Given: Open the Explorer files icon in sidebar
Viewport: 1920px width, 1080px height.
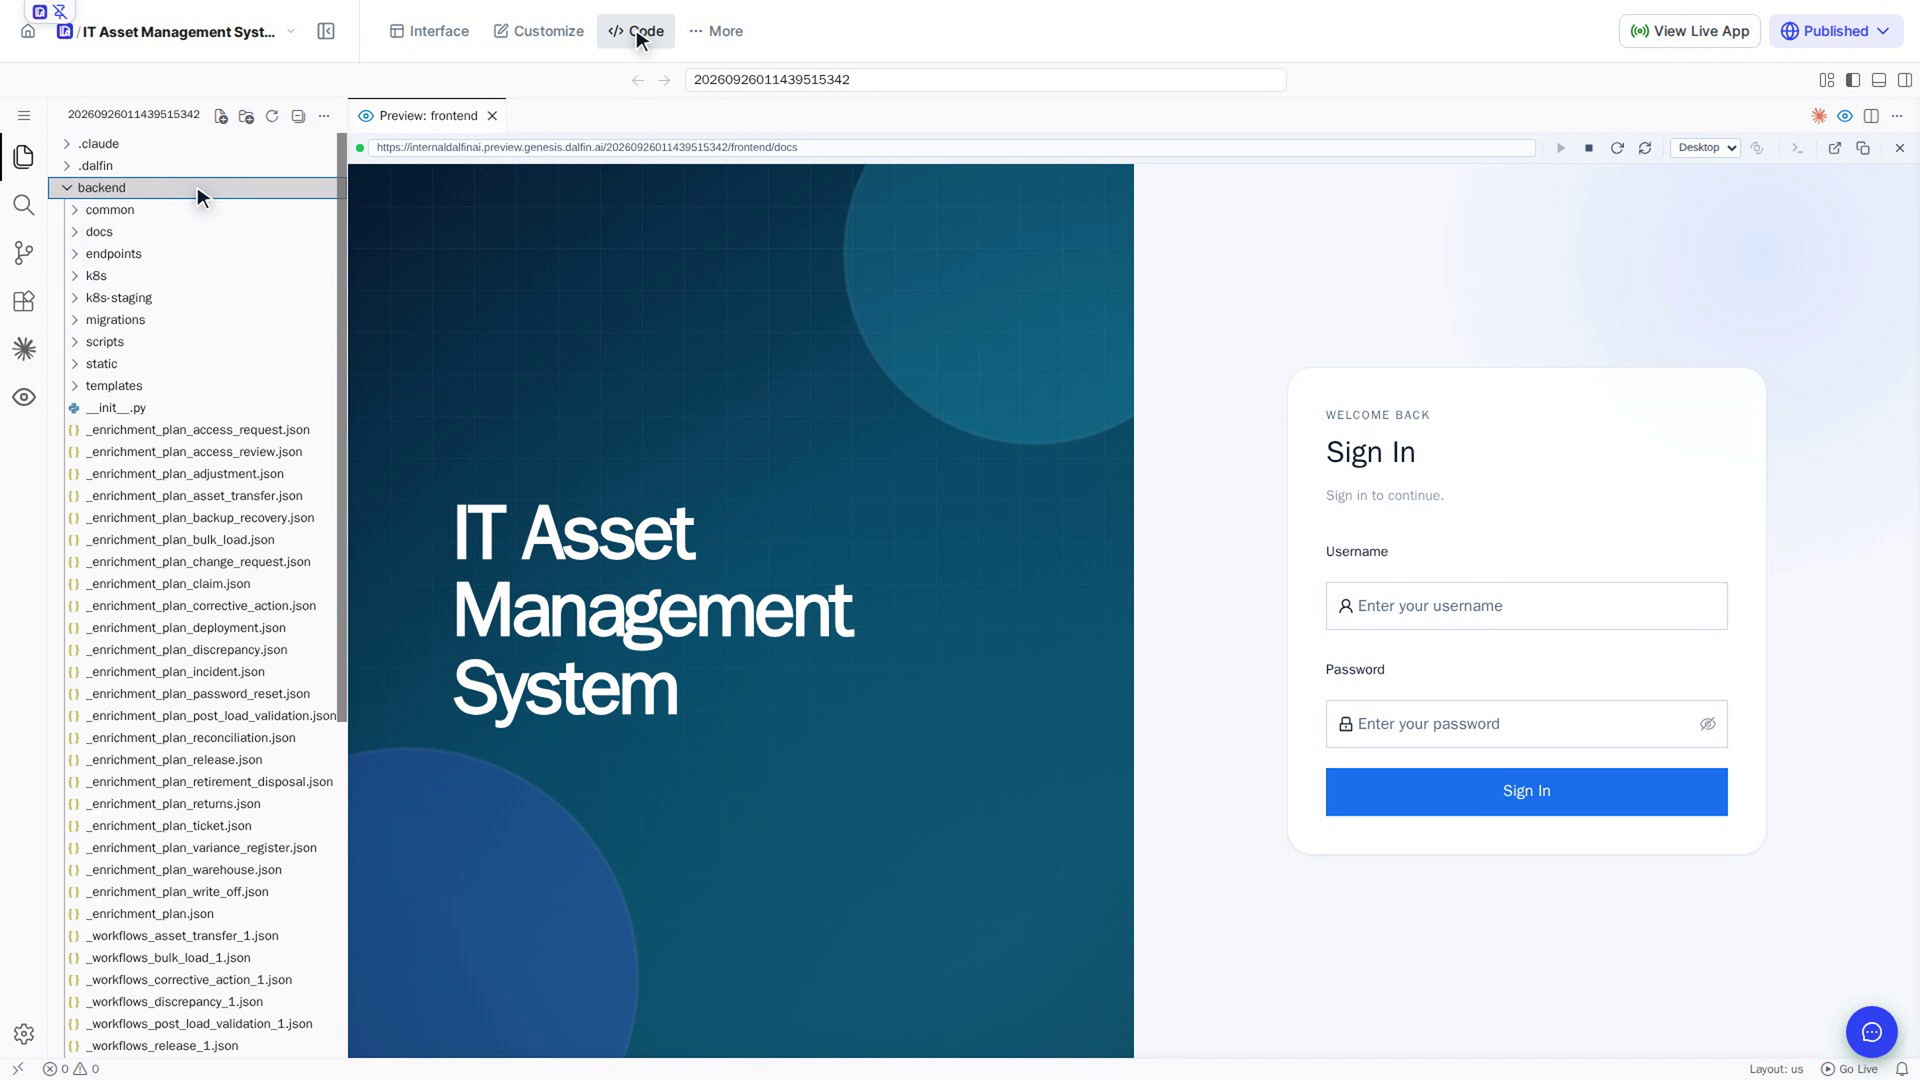Looking at the screenshot, I should coord(24,157).
